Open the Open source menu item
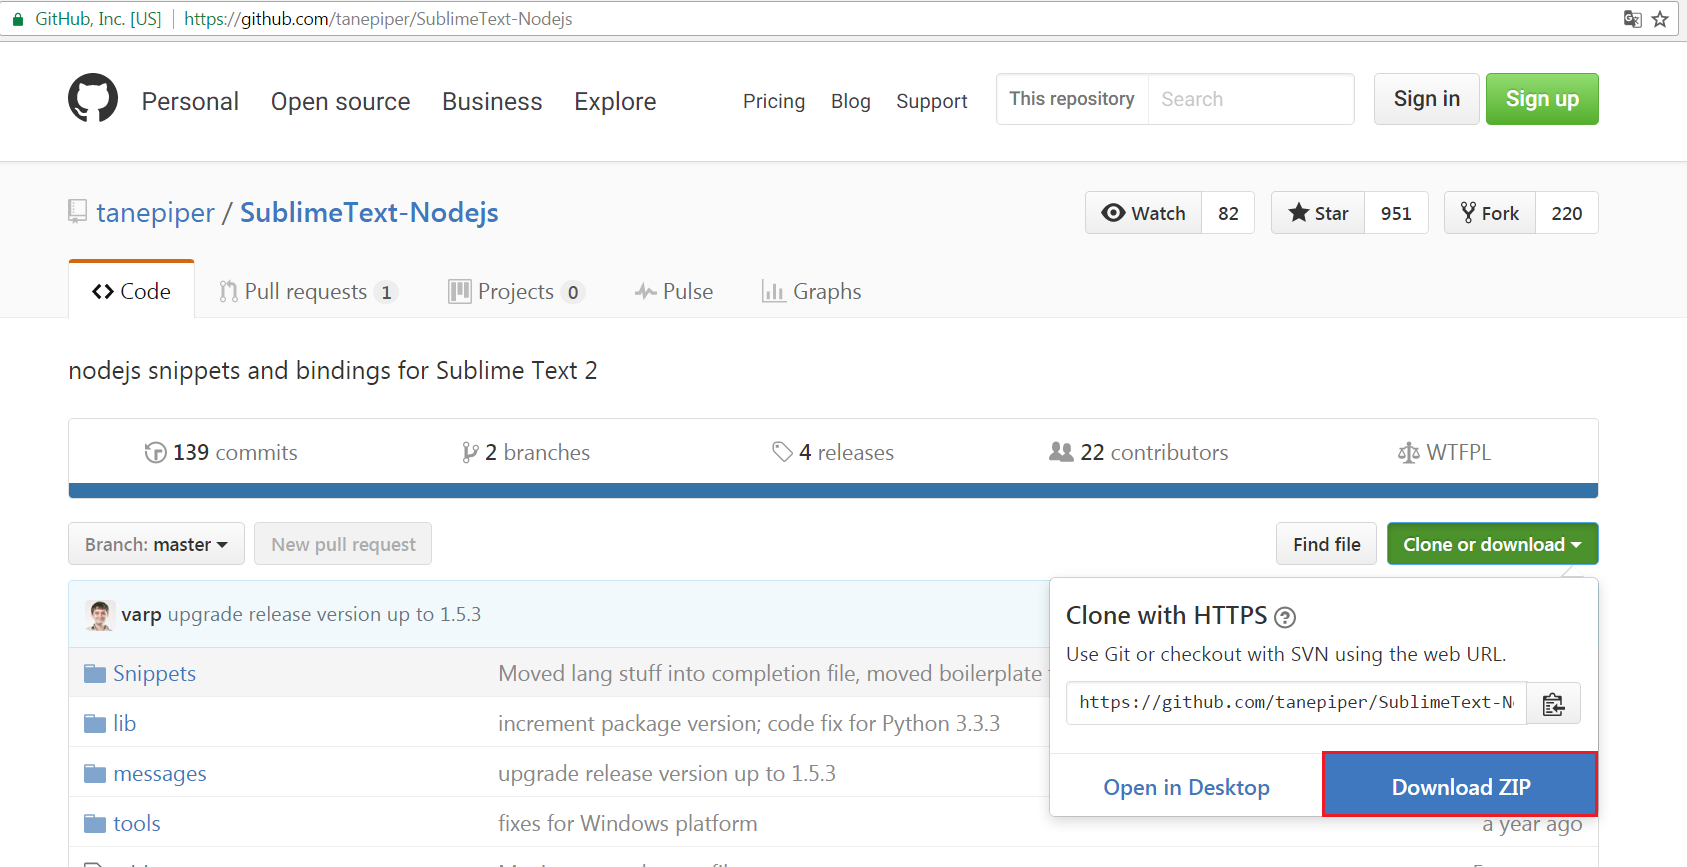1687x867 pixels. 340,101
